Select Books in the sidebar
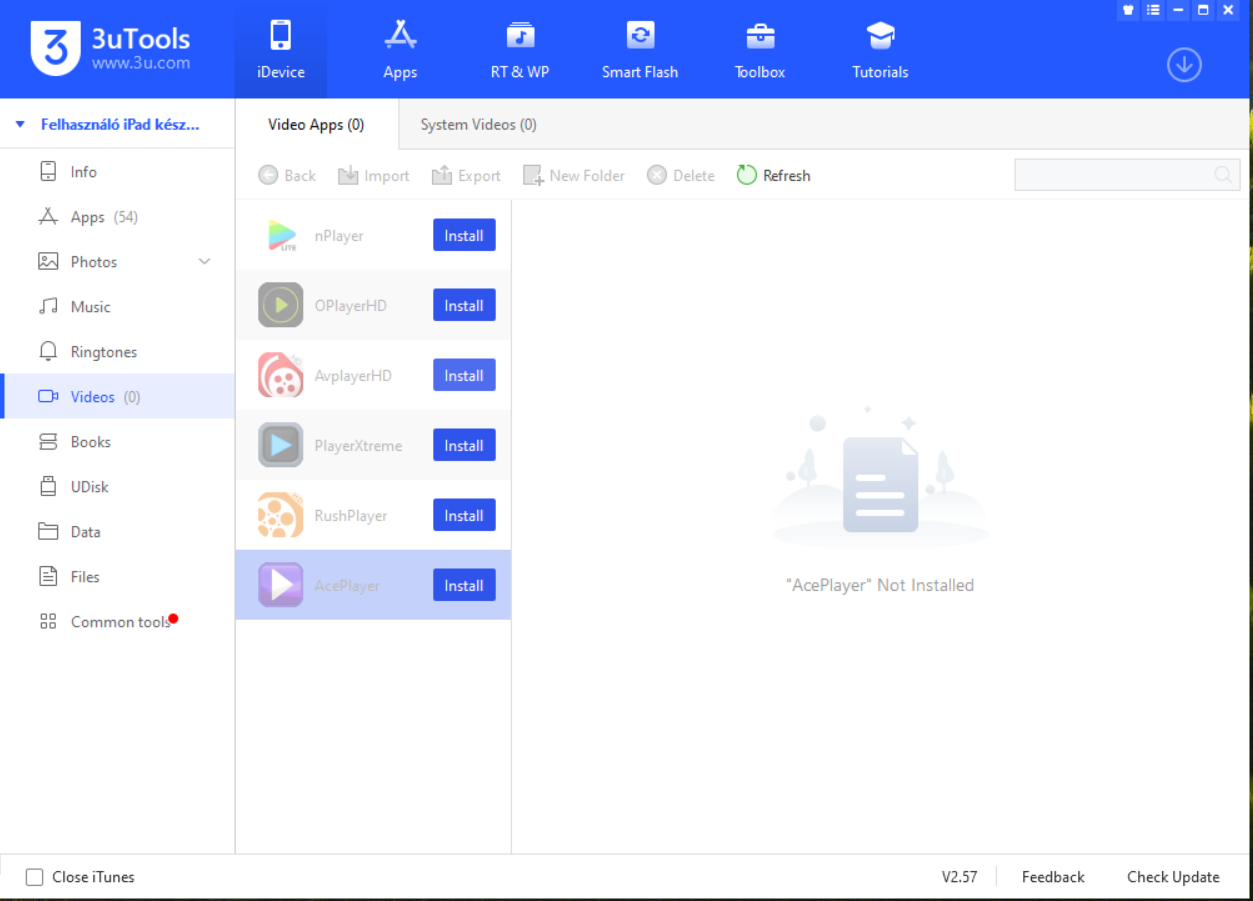The height and width of the screenshot is (901, 1253). click(x=117, y=442)
